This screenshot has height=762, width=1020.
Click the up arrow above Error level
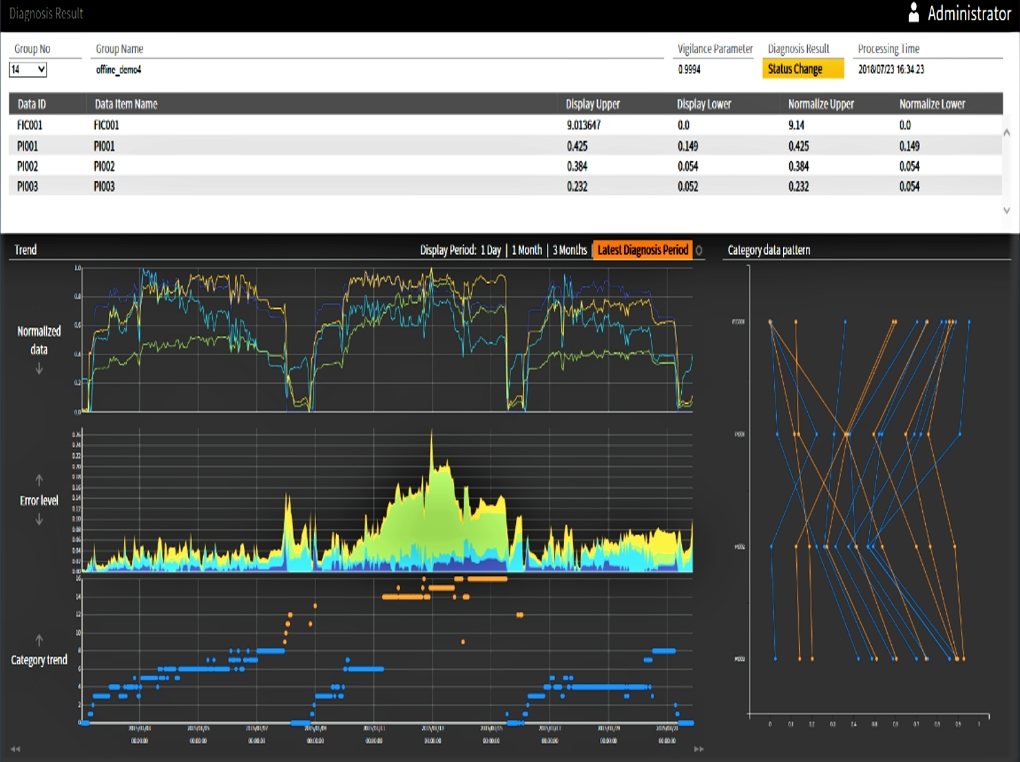coord(39,479)
